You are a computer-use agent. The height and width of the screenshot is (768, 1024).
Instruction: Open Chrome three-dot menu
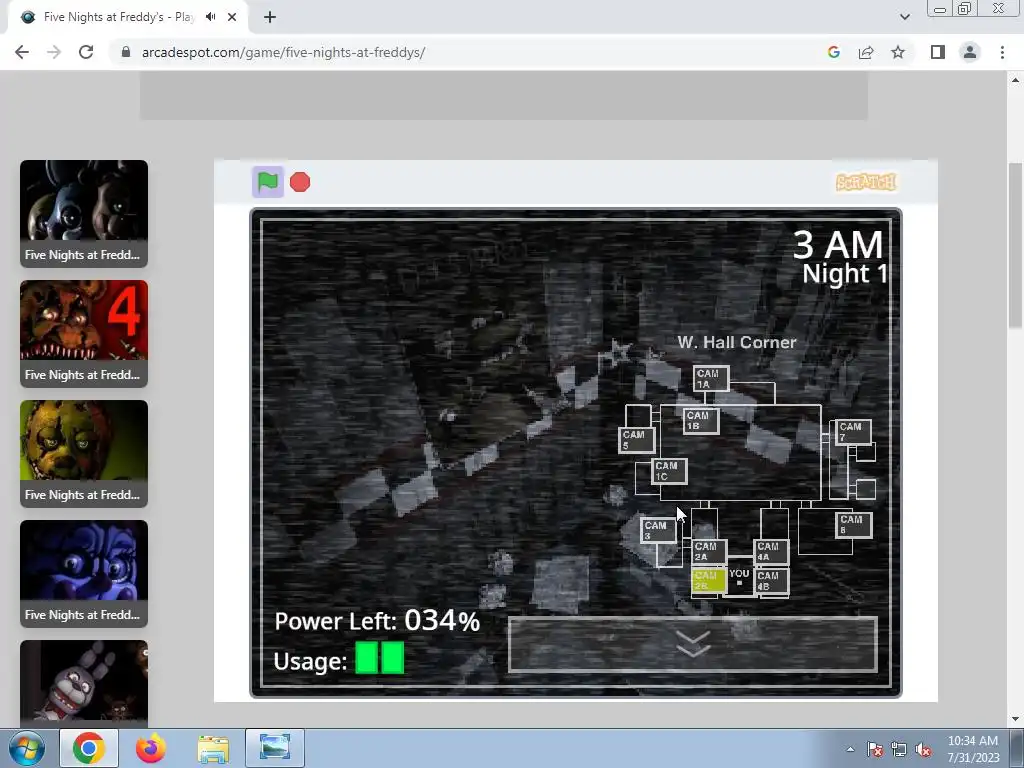click(1002, 52)
